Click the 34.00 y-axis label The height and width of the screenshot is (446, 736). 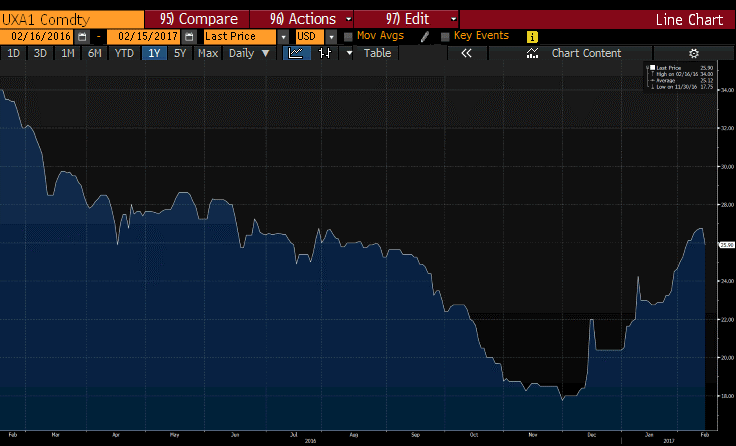point(728,90)
